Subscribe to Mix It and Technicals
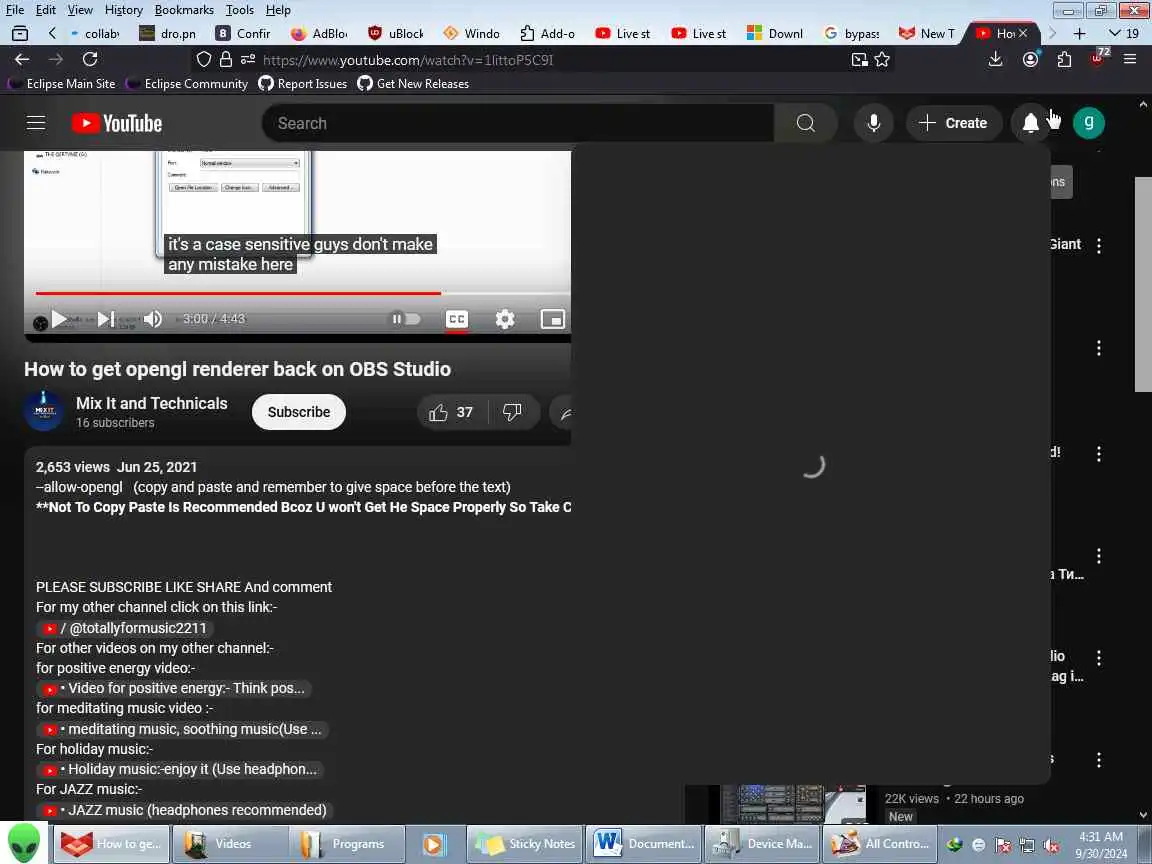This screenshot has height=864, width=1152. pyautogui.click(x=298, y=412)
